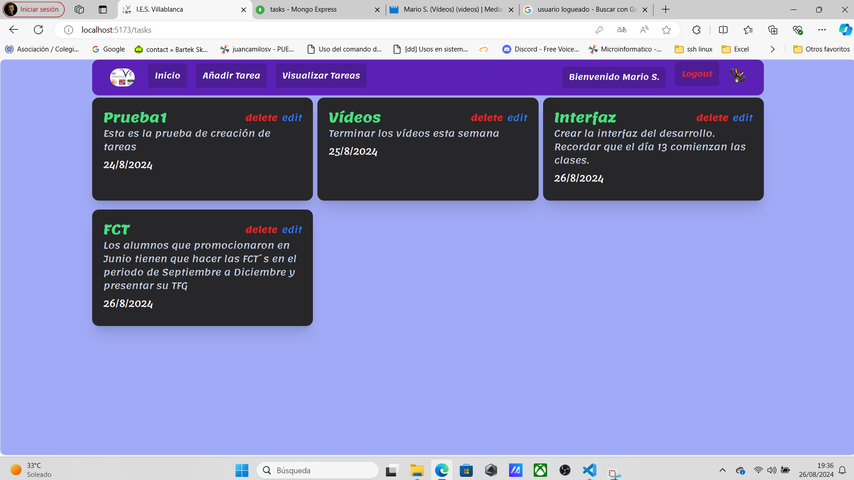
Task: Open browser Settings and more menu
Action: click(822, 30)
